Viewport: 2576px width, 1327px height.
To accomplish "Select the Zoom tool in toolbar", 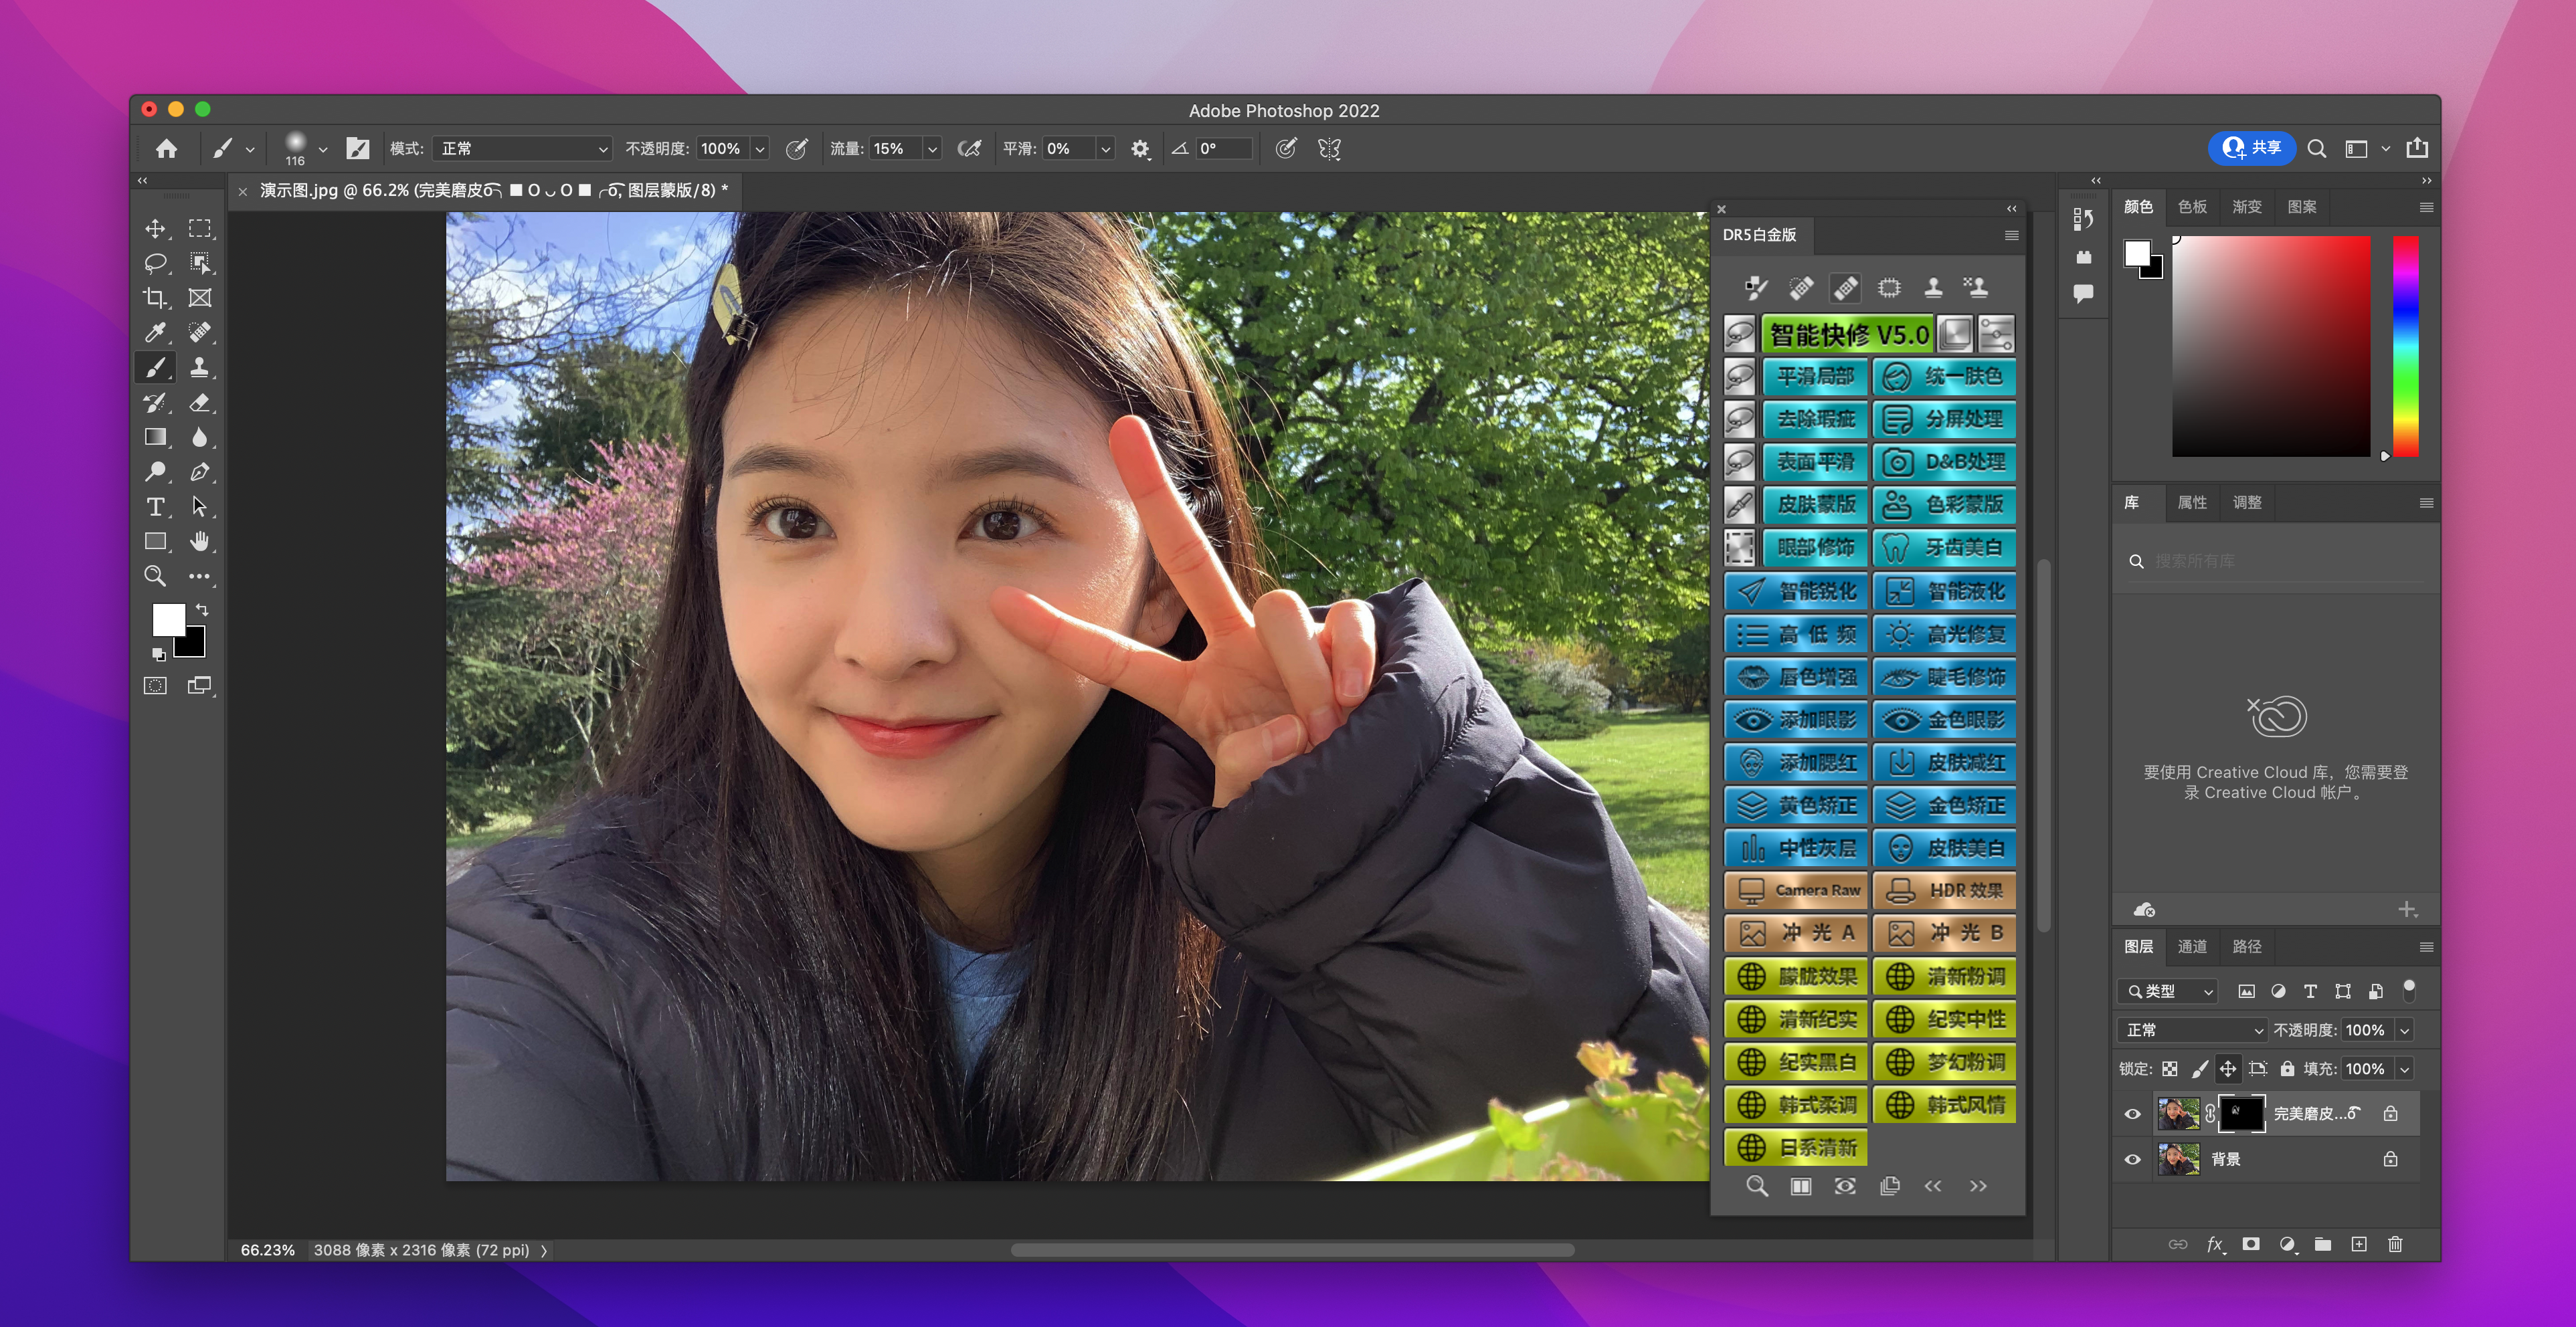I will pos(155,576).
